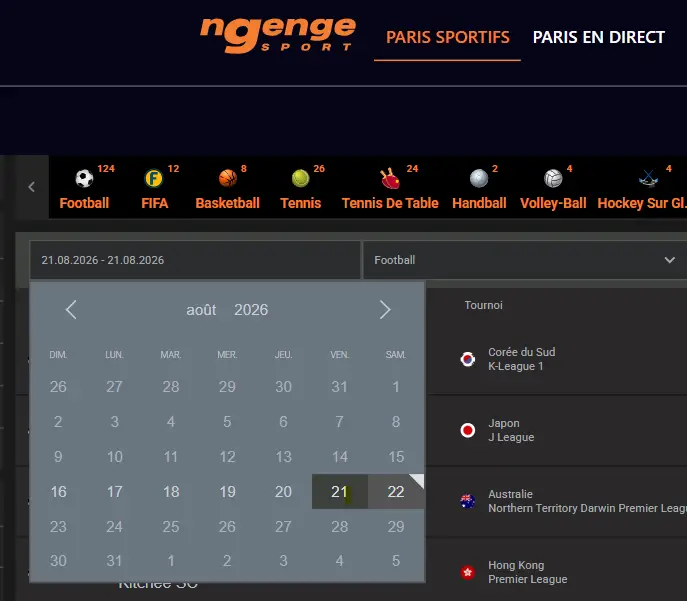Select the FIFA icon
This screenshot has height=601, width=687.
(x=154, y=178)
